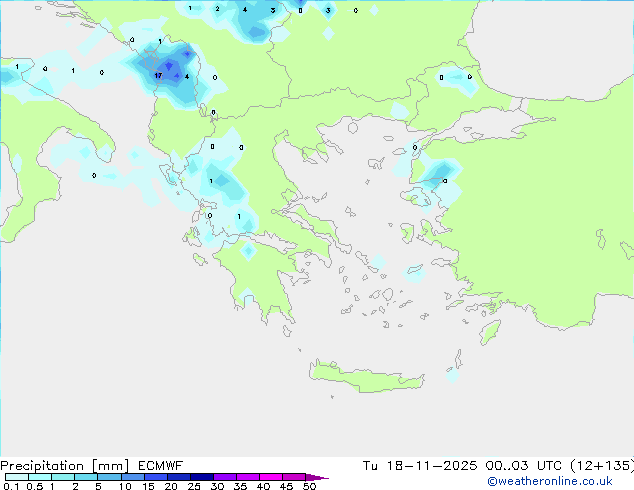Click the 1–2 mm legend color swatch

[x=63, y=477]
